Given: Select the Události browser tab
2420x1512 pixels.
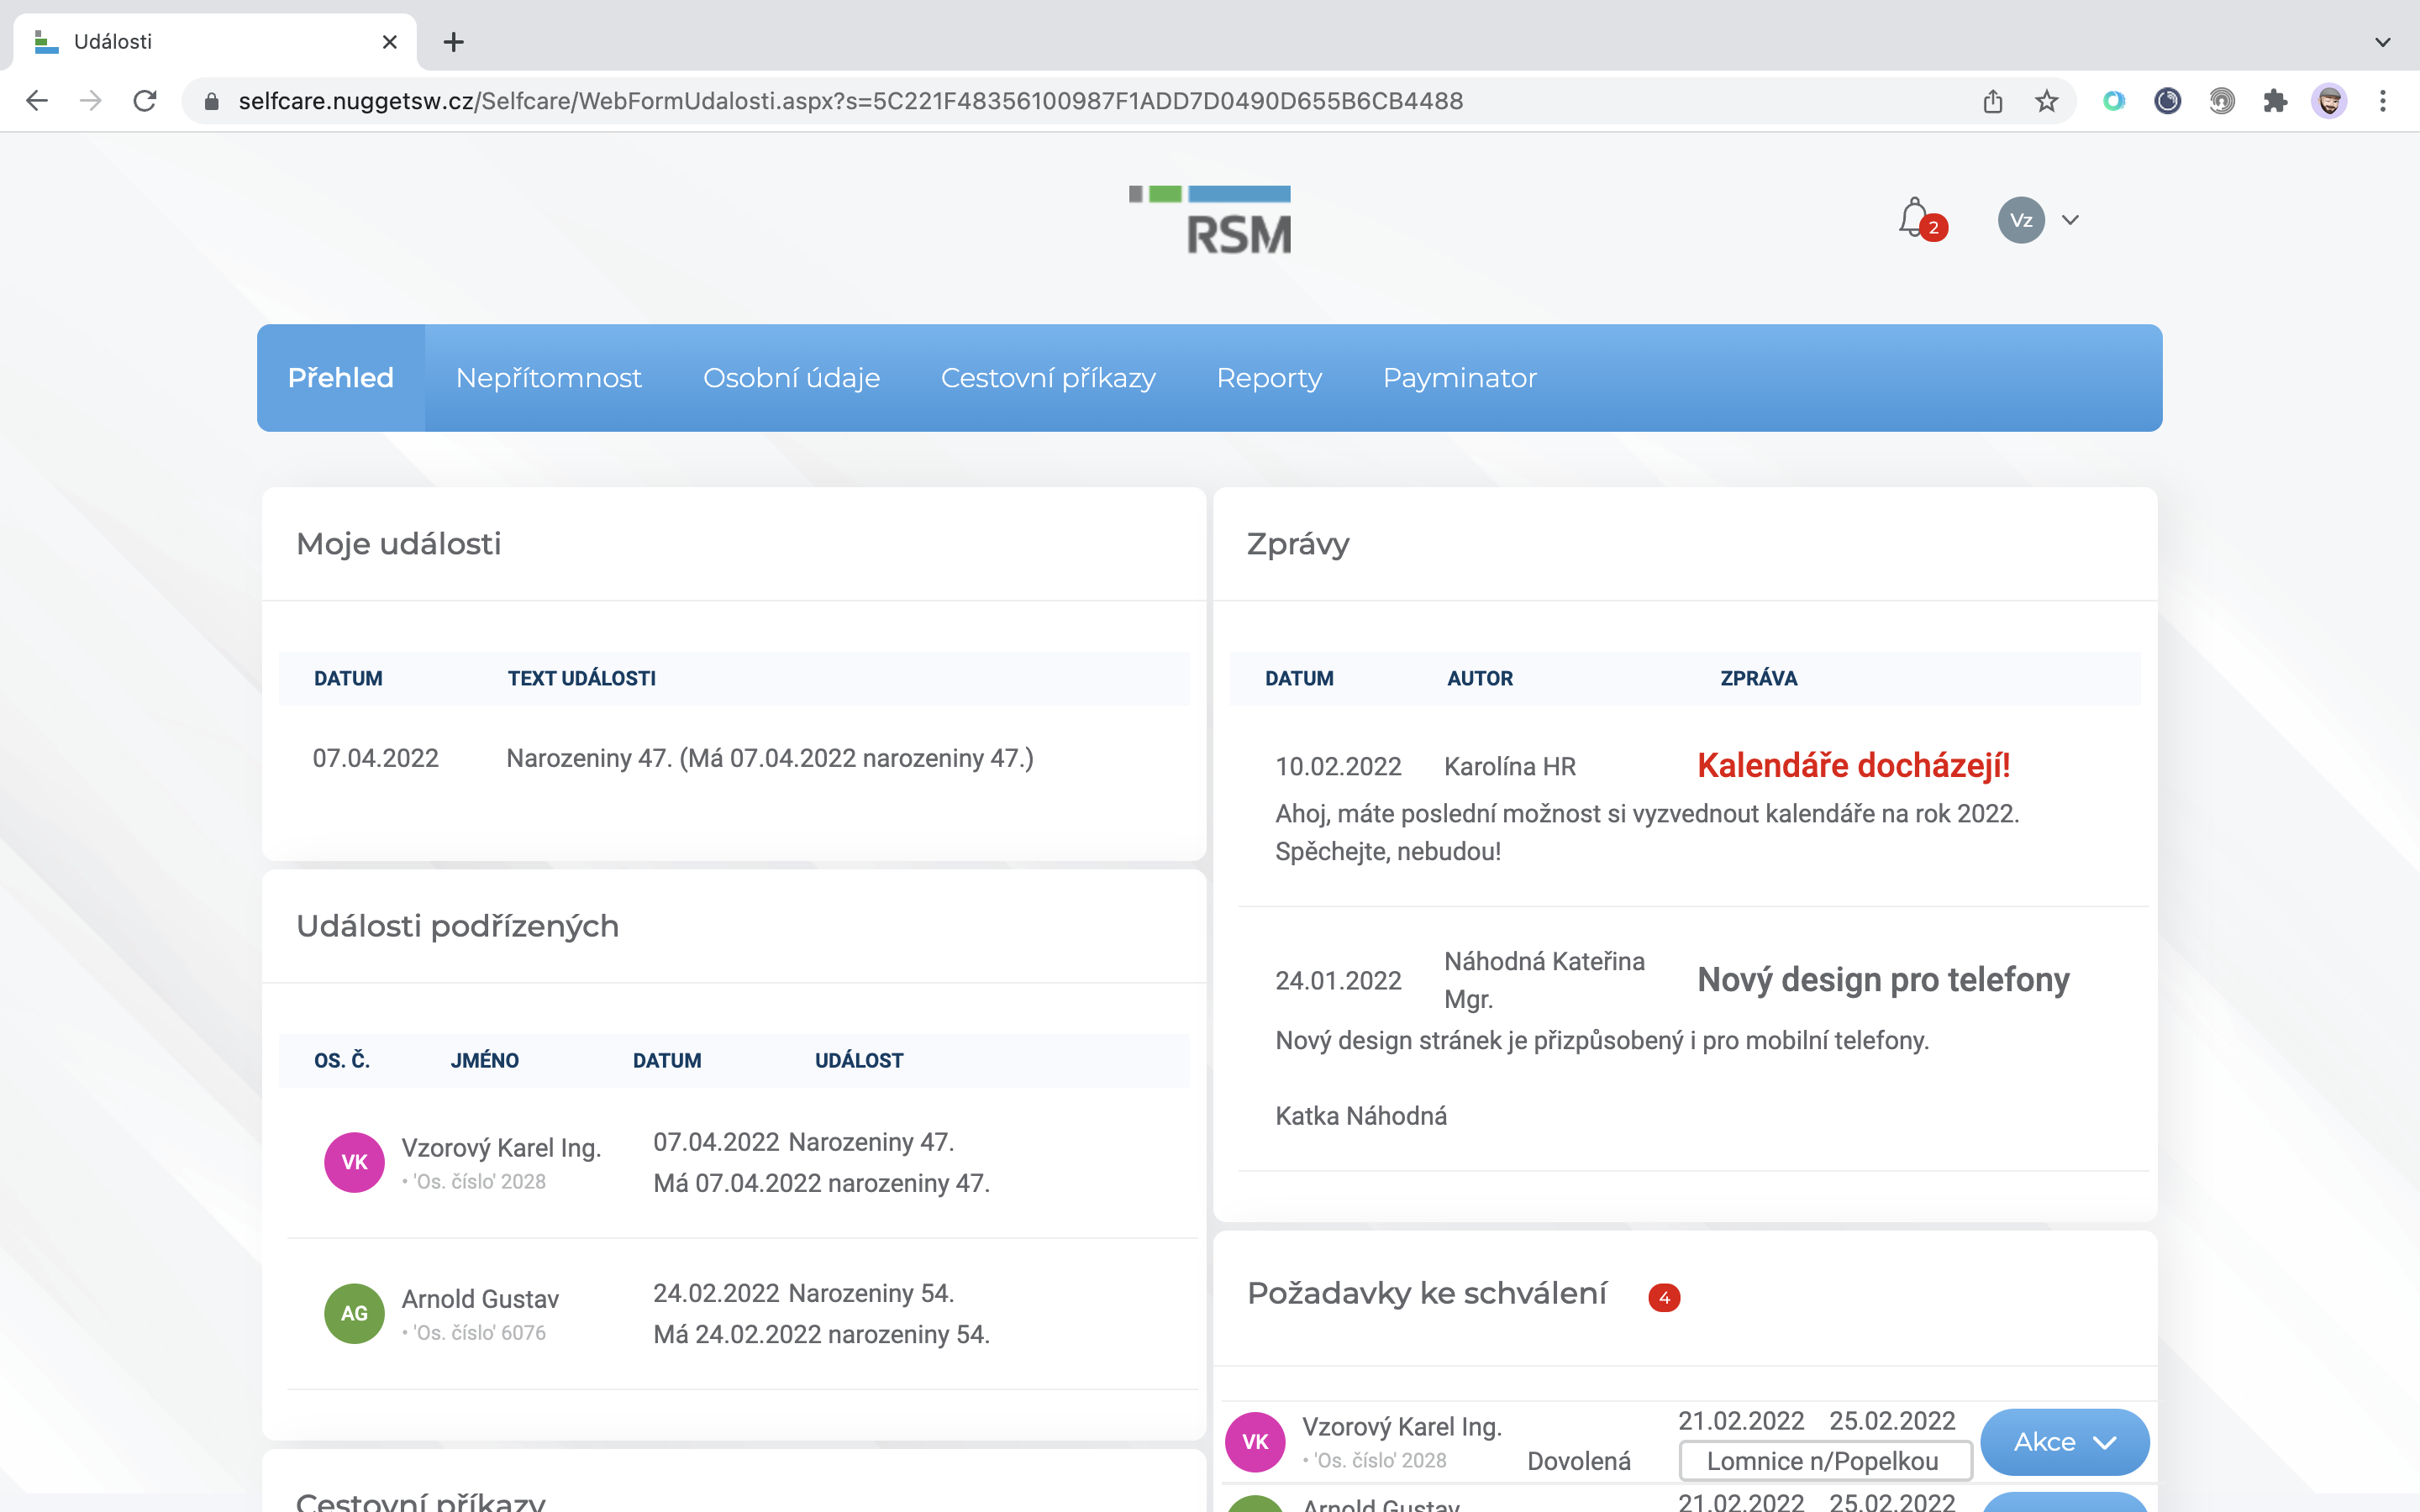Looking at the screenshot, I should pyautogui.click(x=215, y=42).
